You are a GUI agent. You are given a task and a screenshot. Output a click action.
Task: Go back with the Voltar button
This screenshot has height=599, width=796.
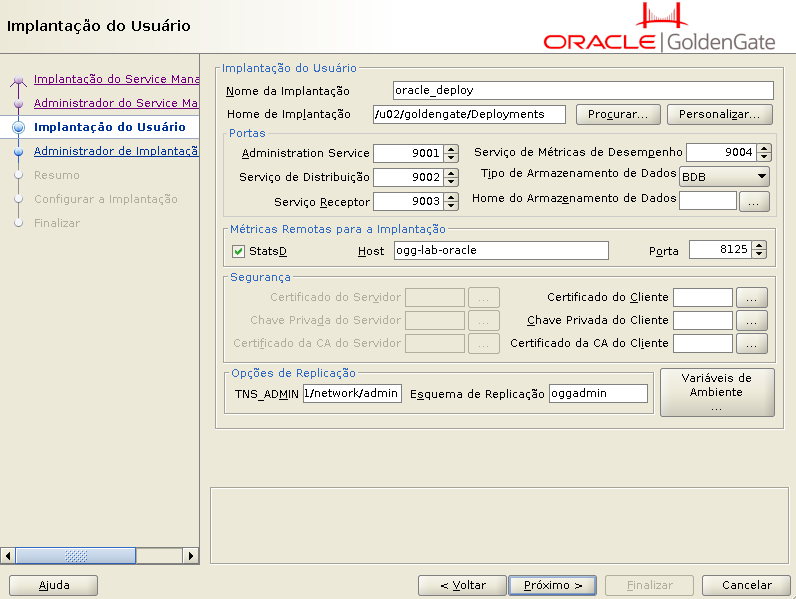click(x=462, y=585)
